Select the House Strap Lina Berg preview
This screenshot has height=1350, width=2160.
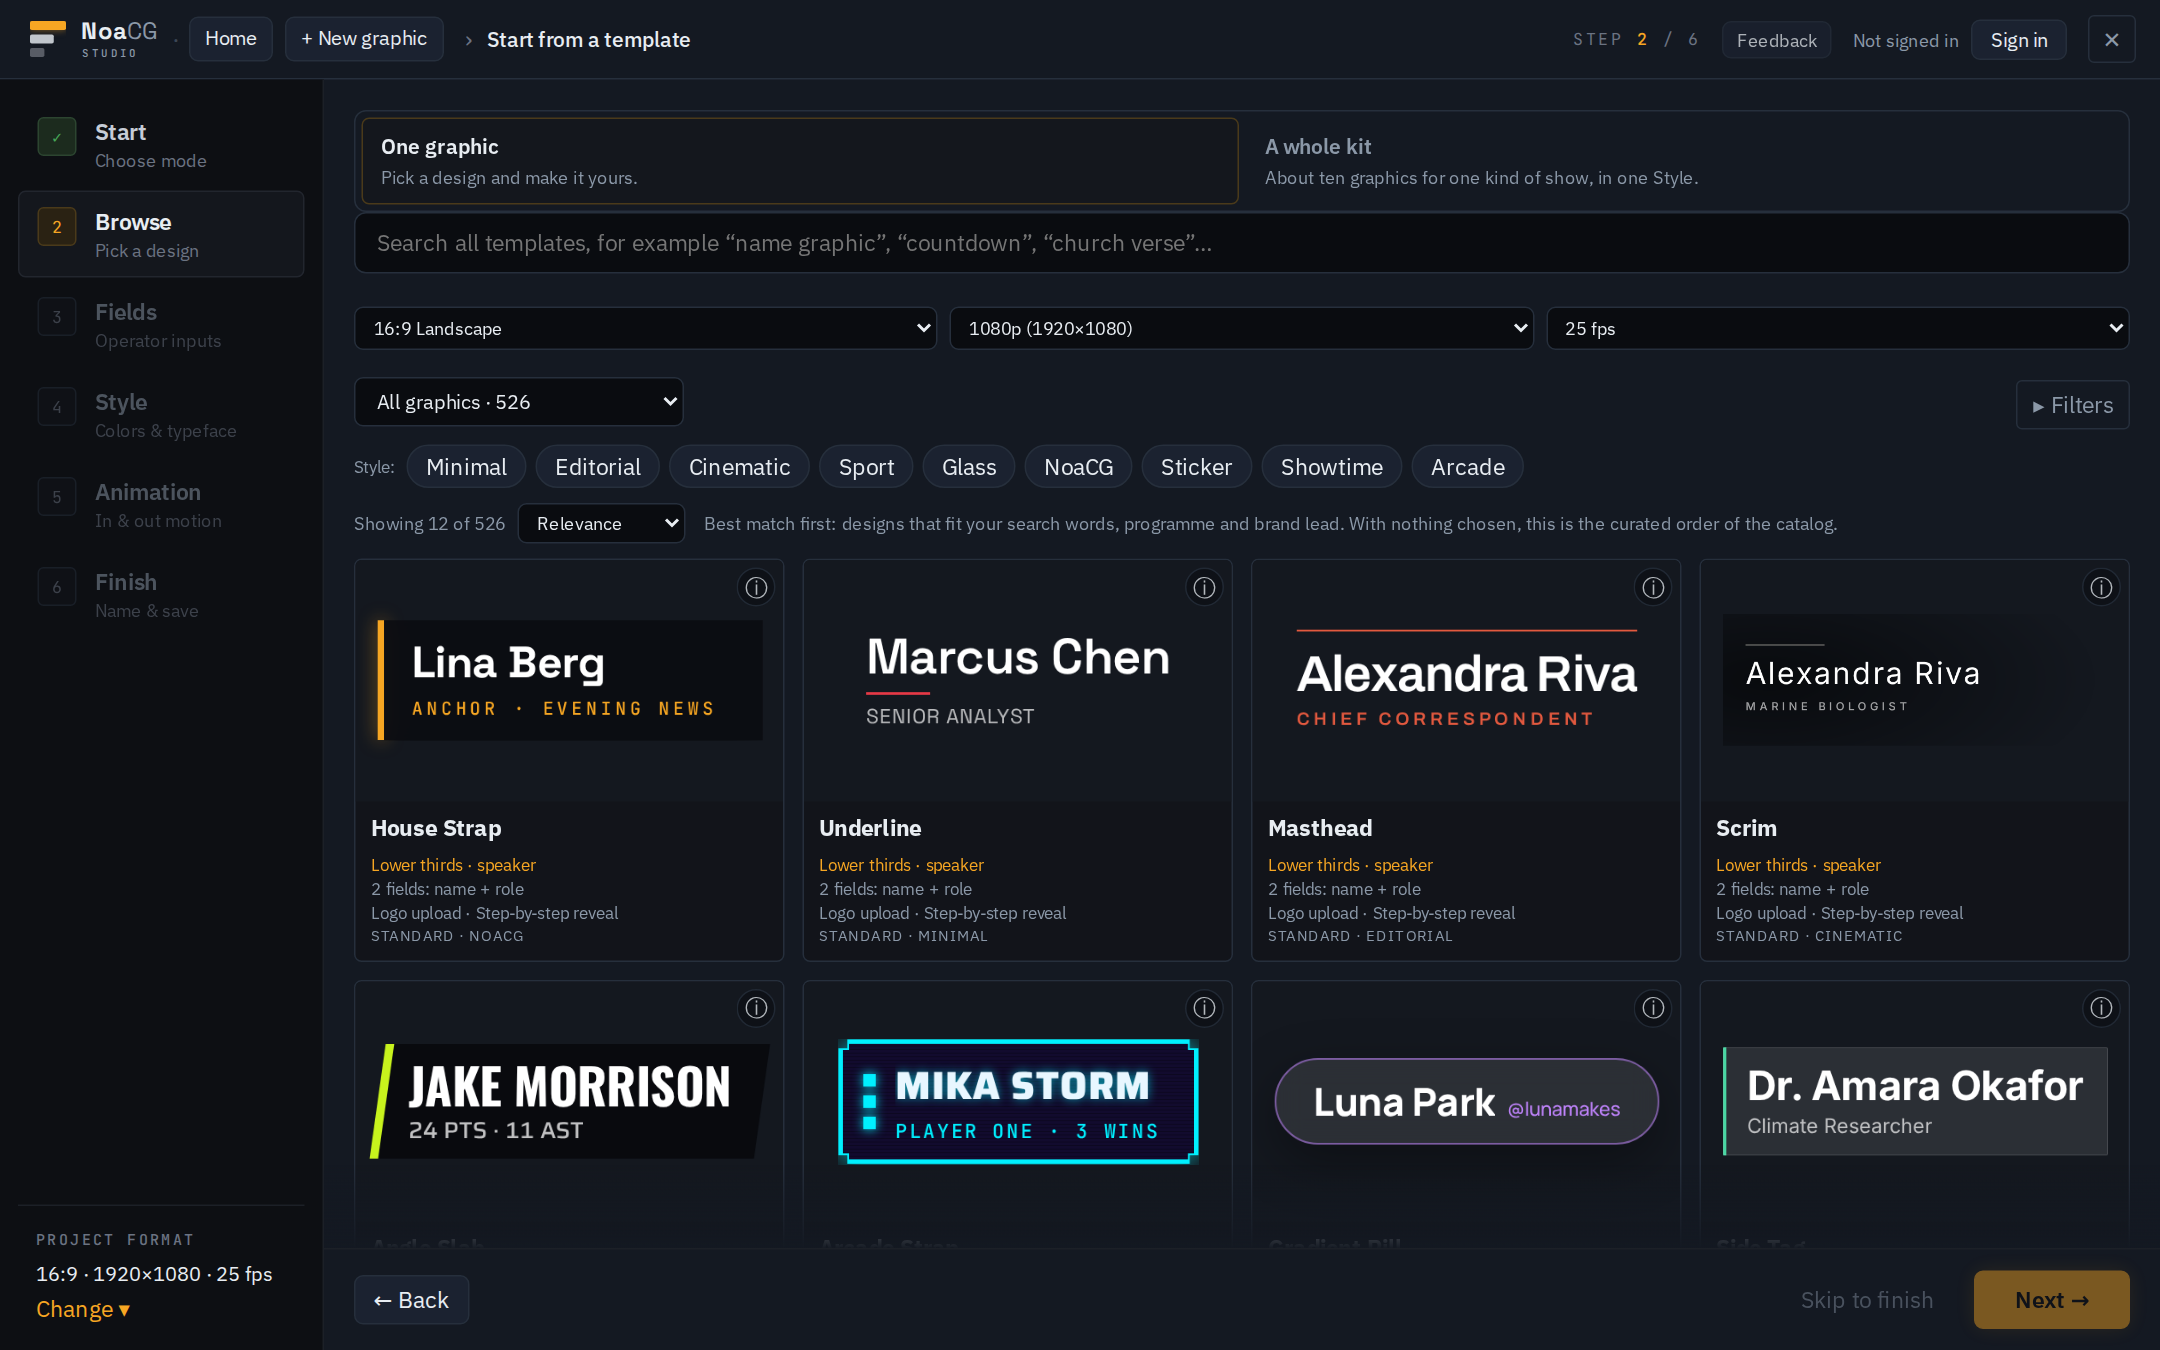[569, 680]
